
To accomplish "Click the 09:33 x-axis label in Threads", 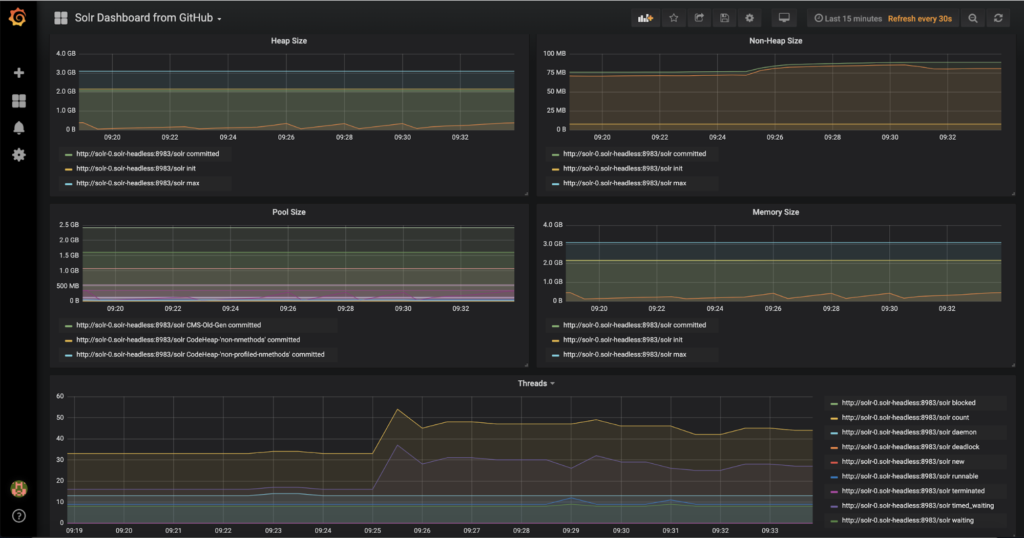I will pos(770,531).
